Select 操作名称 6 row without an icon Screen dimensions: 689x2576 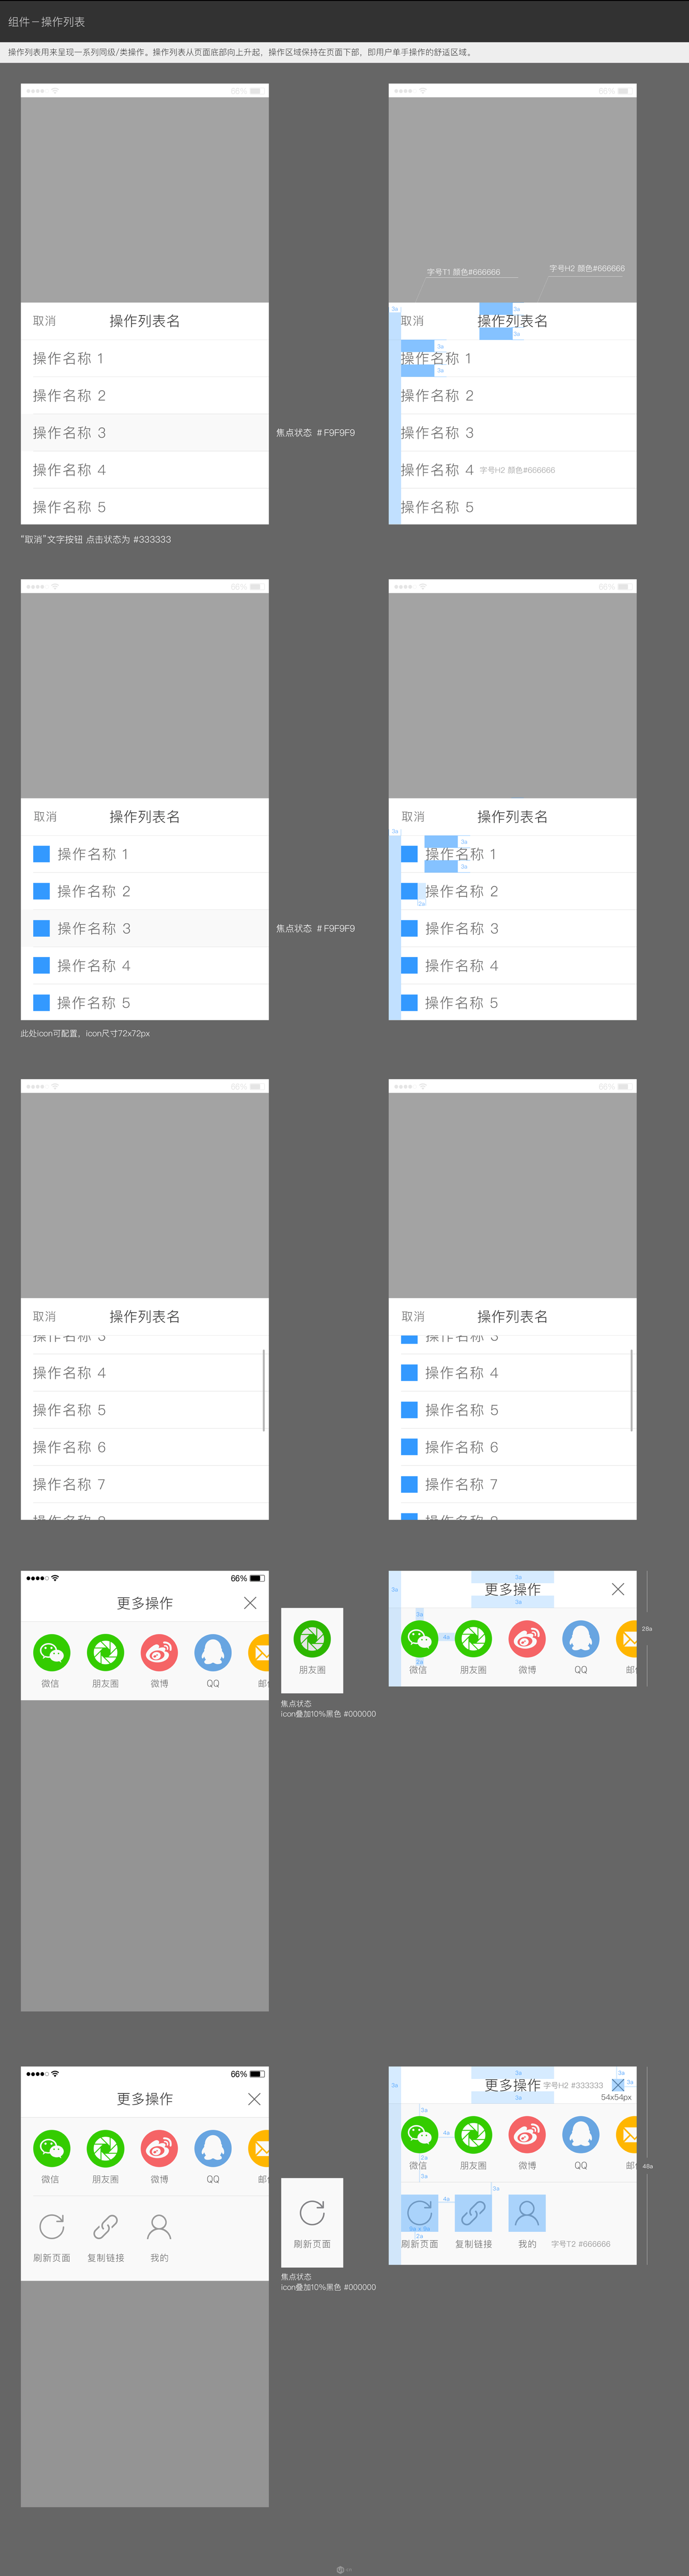point(145,1447)
